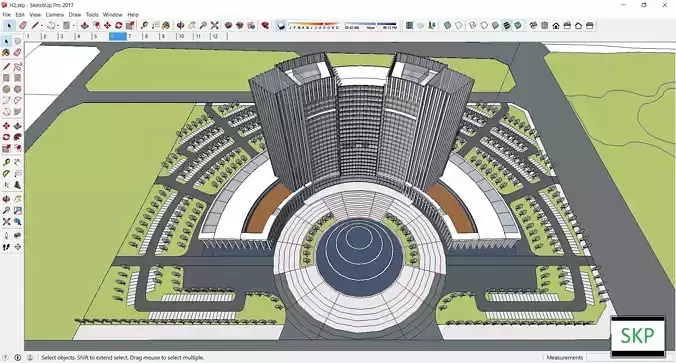Select the Protractor tool
676x363 pixels.
click(6, 174)
